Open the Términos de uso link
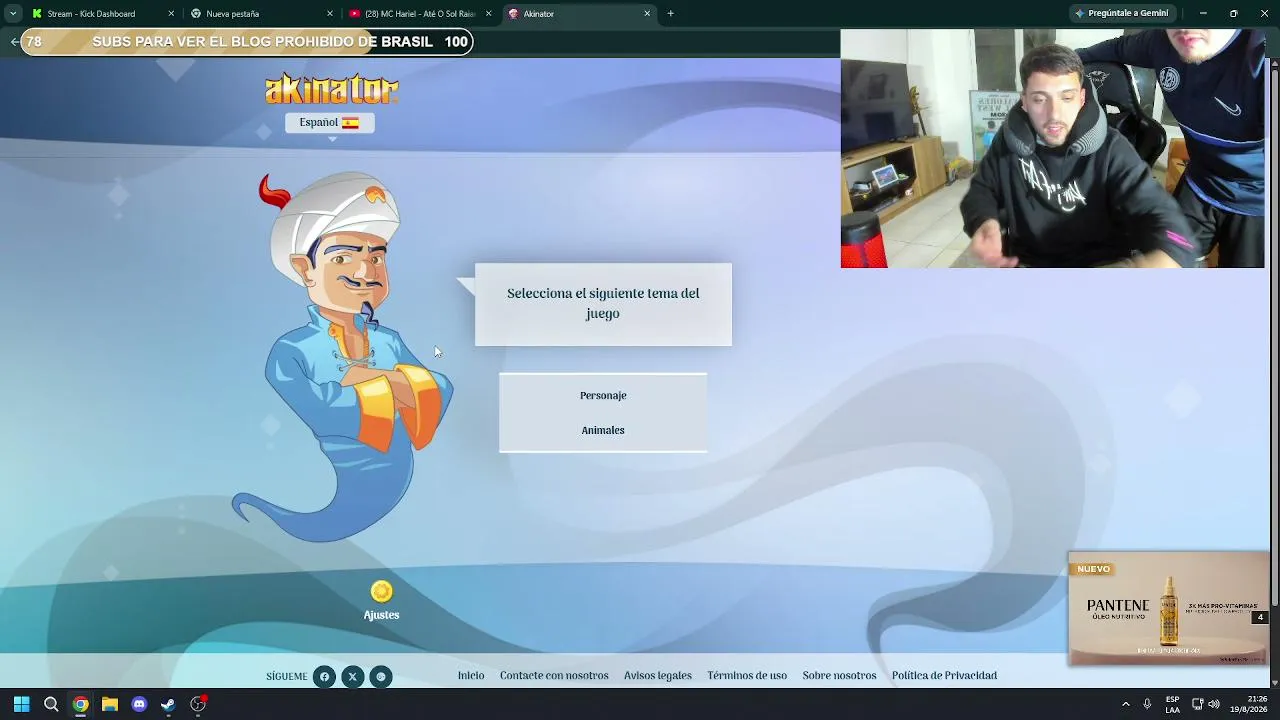Viewport: 1280px width, 720px height. tap(747, 676)
